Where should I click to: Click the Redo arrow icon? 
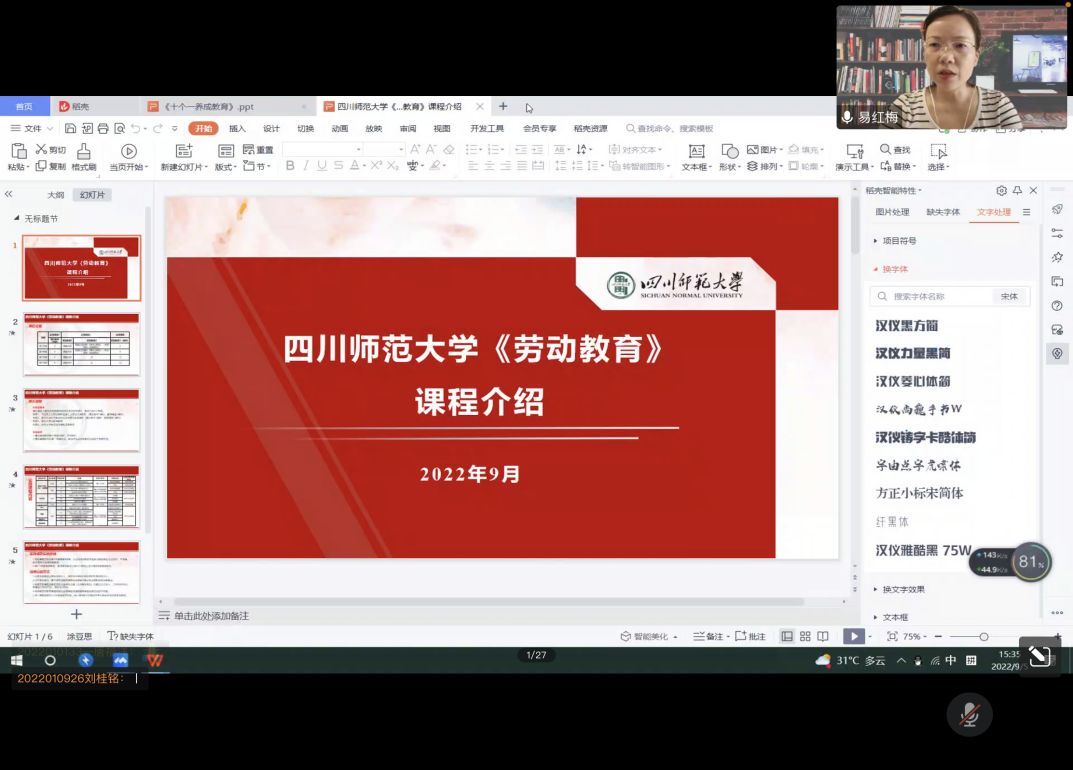[158, 128]
